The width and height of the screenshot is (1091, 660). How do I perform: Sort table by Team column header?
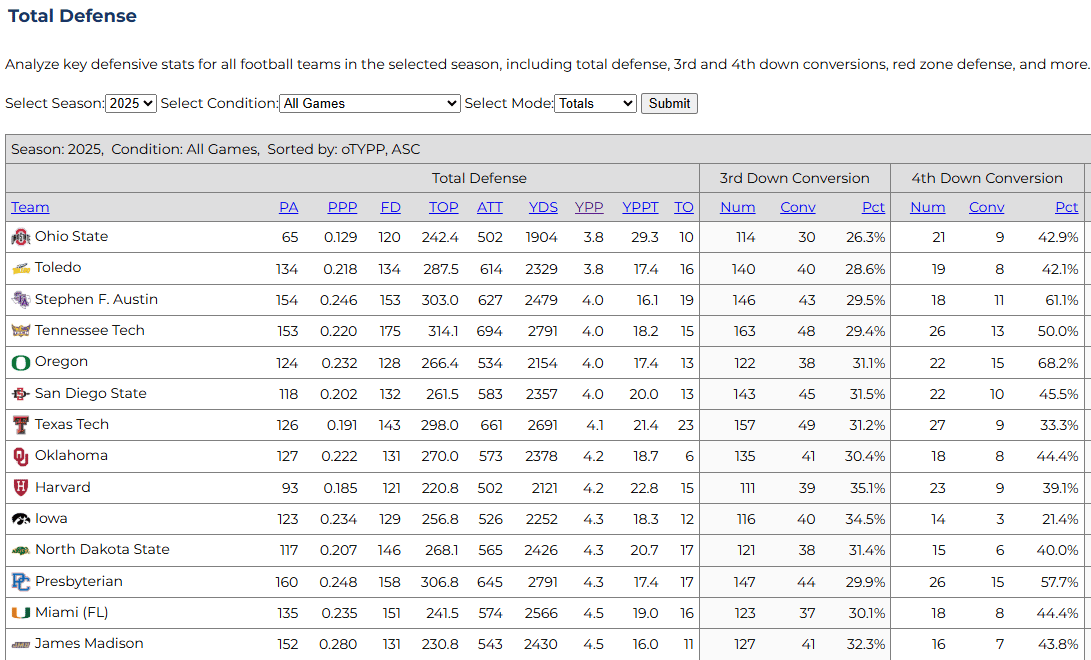click(30, 207)
